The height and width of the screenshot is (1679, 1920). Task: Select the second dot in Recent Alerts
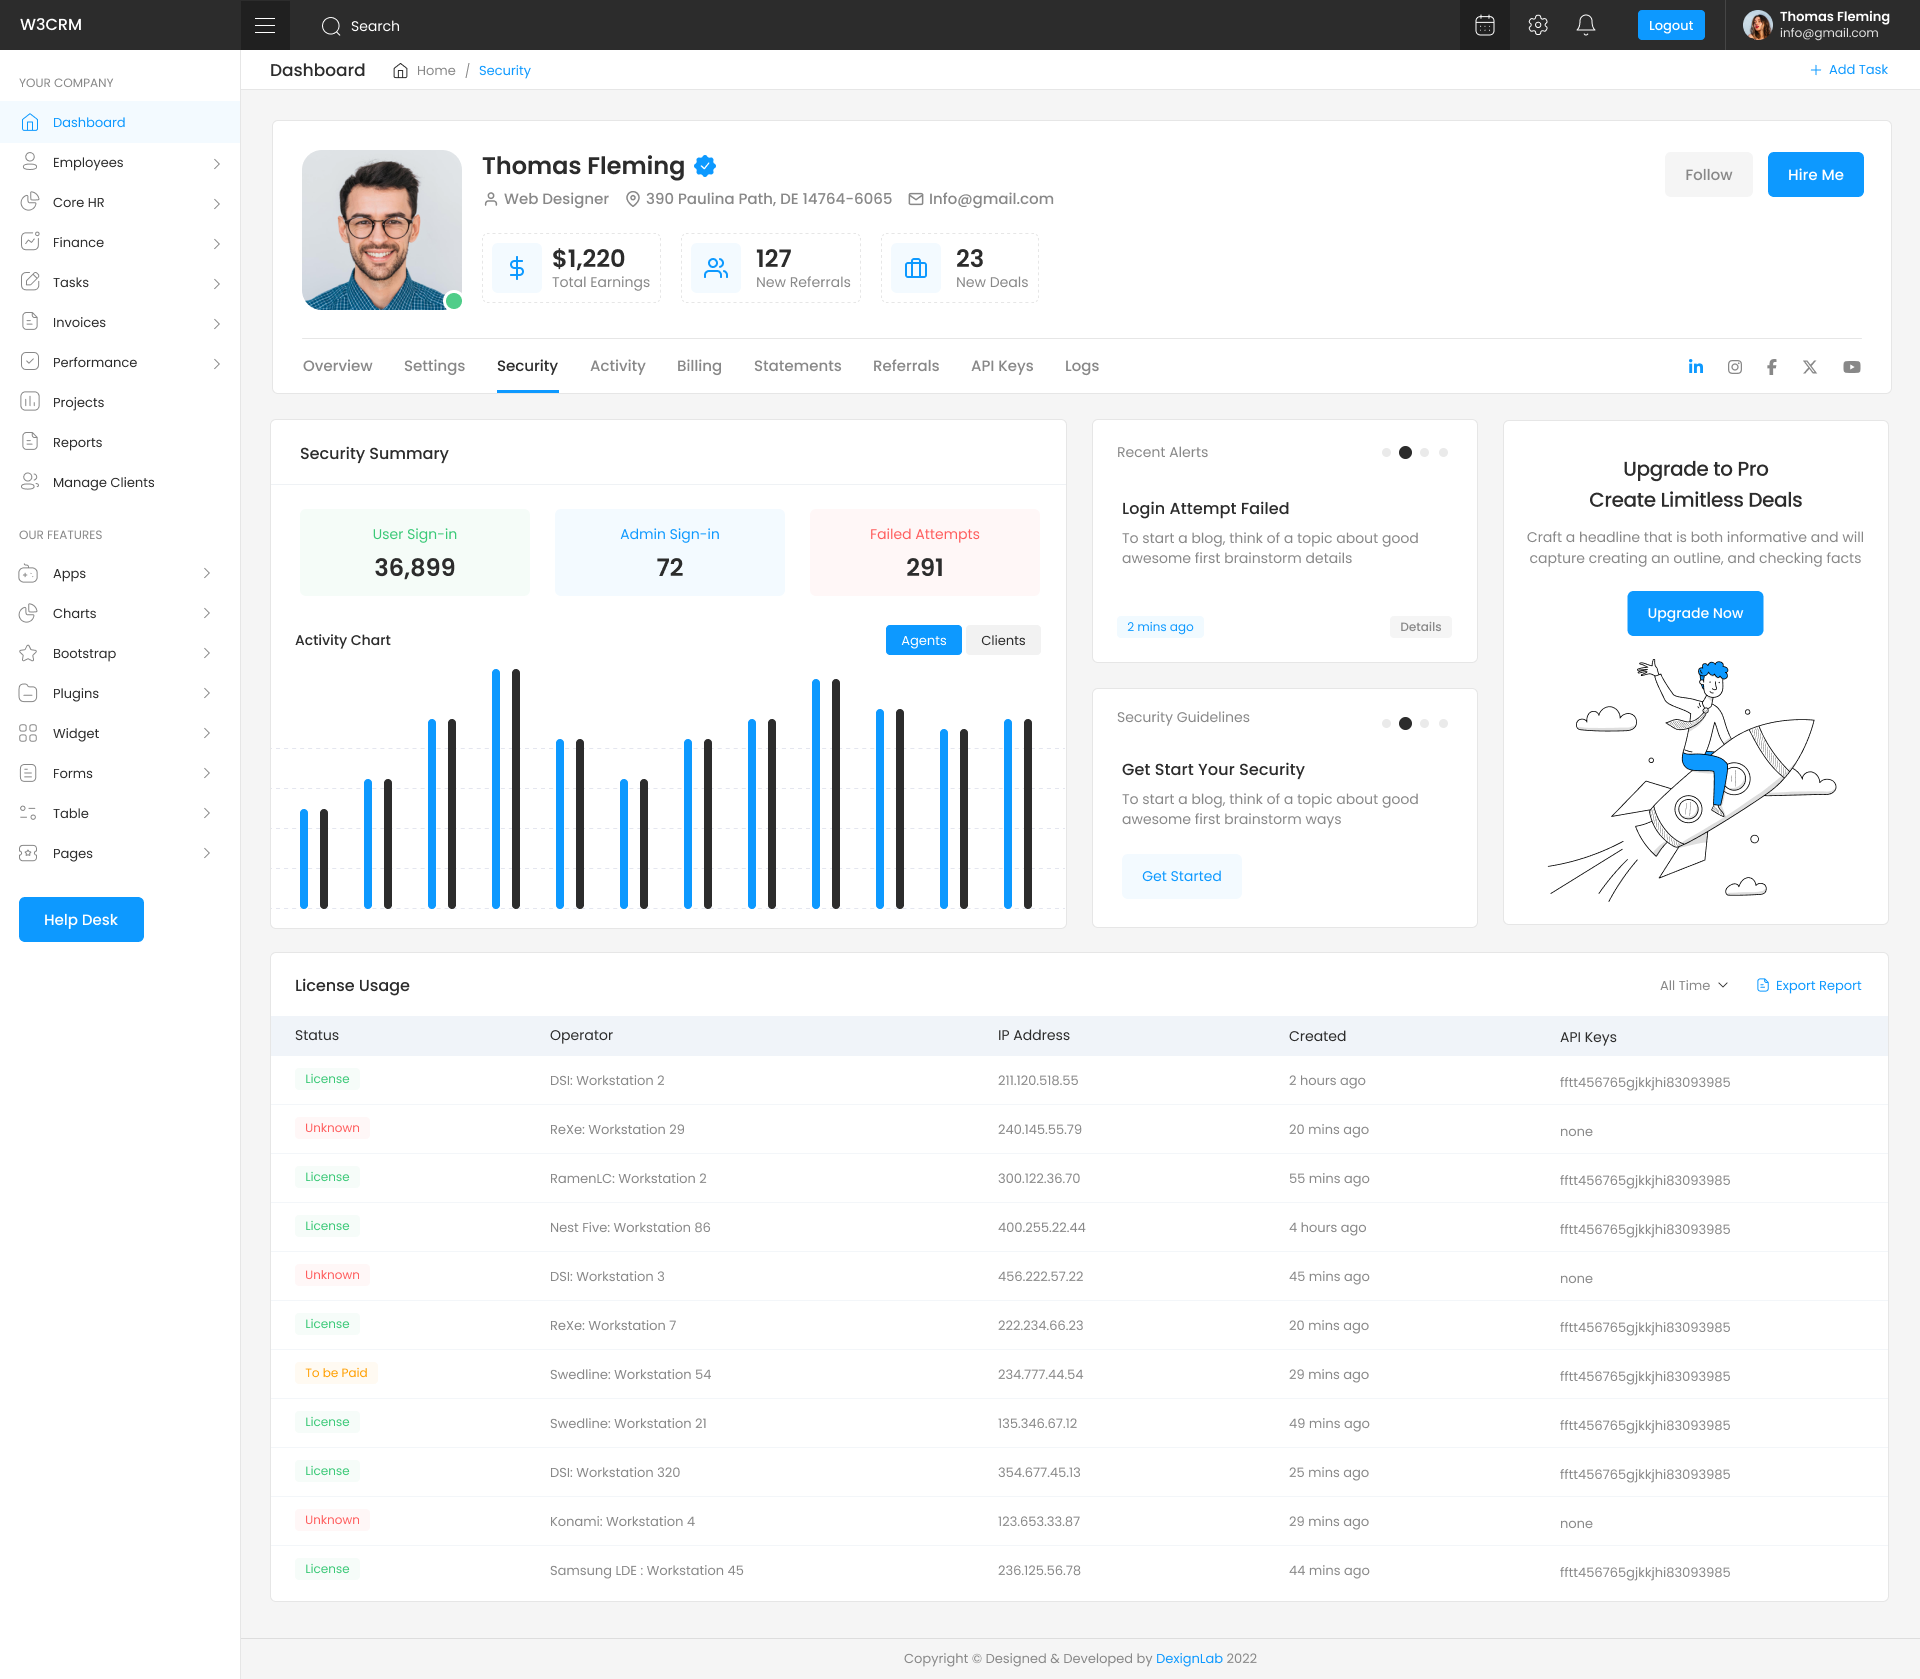pos(1406,452)
